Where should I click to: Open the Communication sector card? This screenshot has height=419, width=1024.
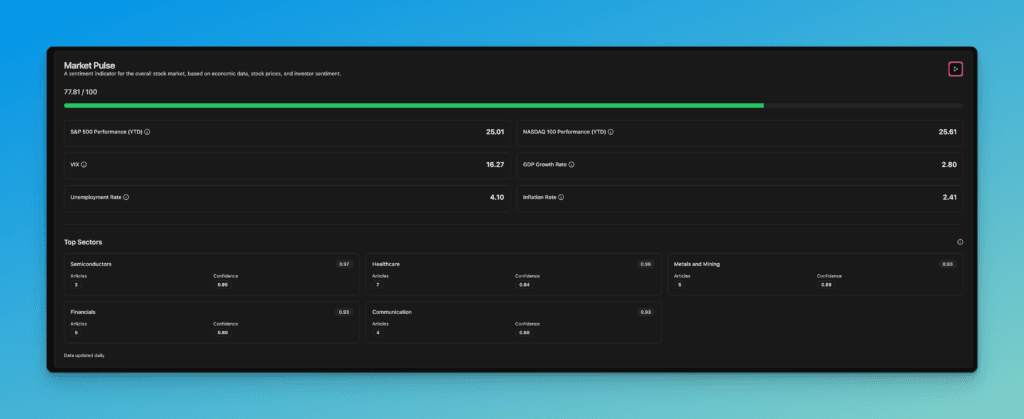pos(511,322)
